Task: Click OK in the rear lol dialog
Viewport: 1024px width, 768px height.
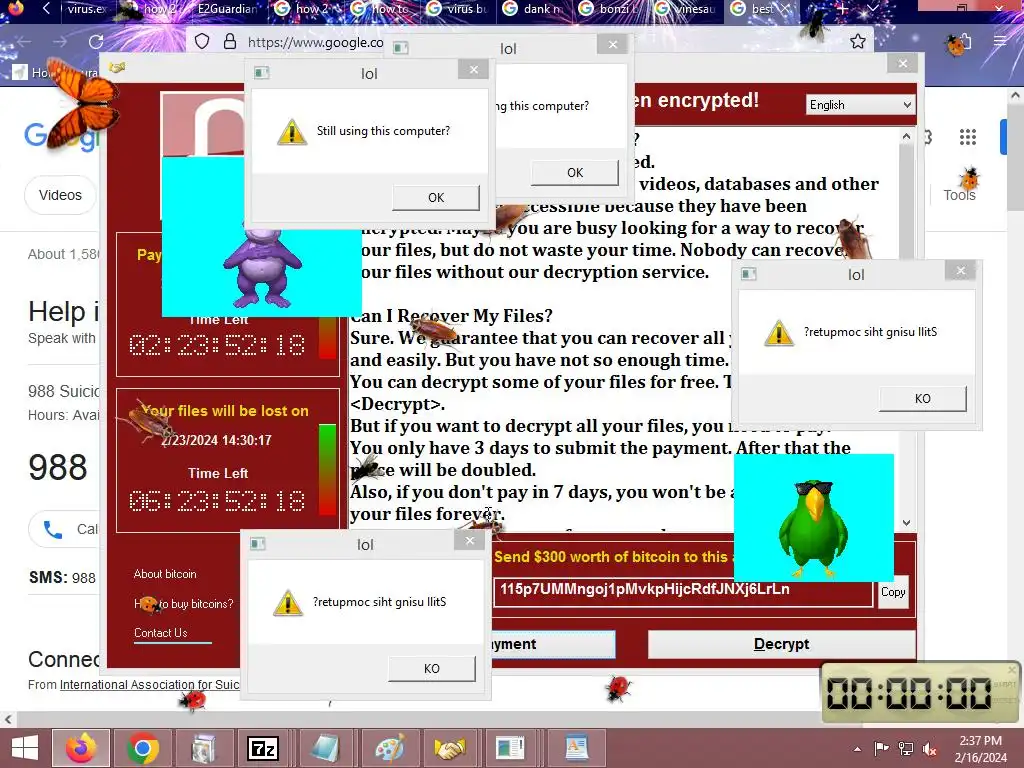Action: click(x=575, y=172)
